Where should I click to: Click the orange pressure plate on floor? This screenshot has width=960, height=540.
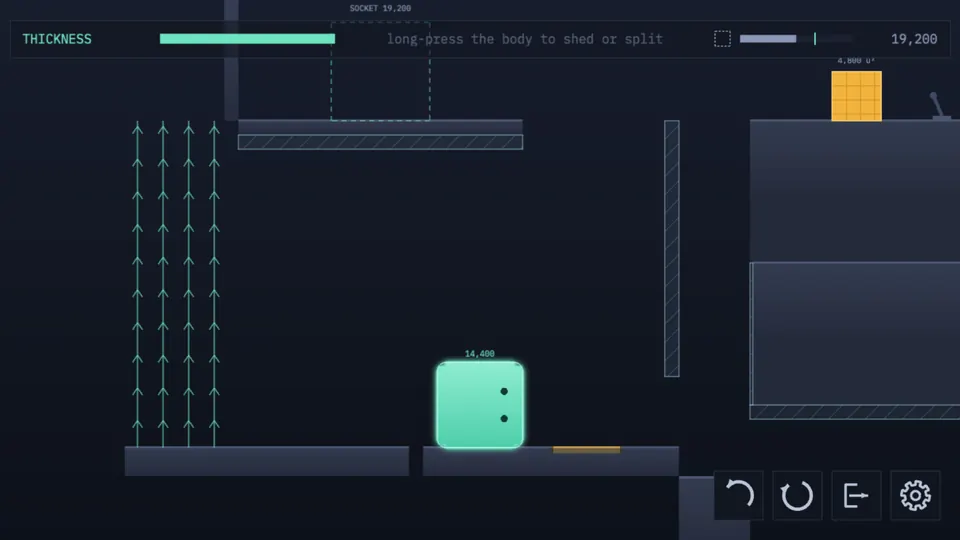587,450
